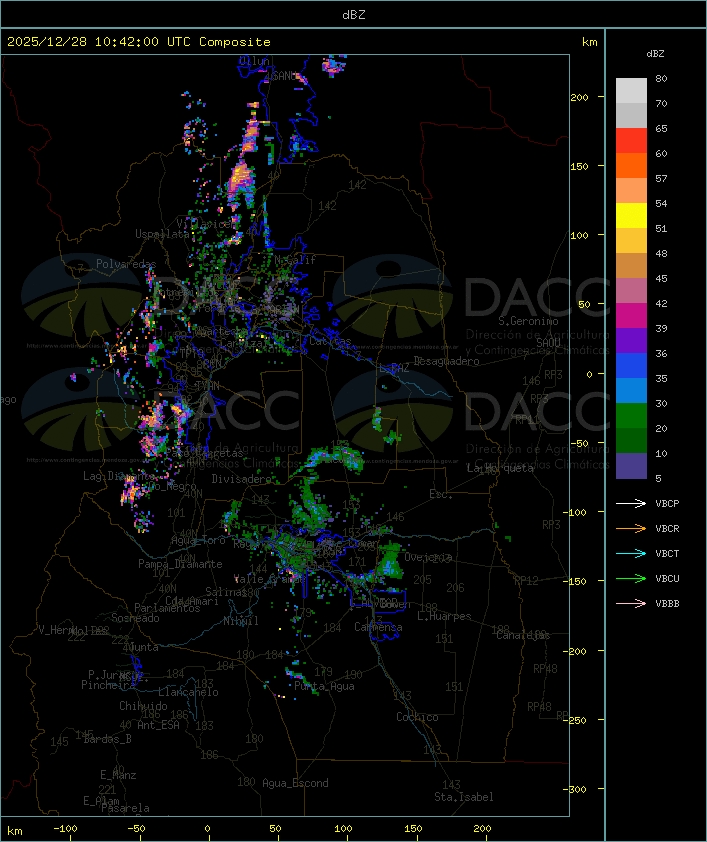The image size is (707, 842).
Task: Click the orange VBCR arrow icon
Action: [x=631, y=528]
